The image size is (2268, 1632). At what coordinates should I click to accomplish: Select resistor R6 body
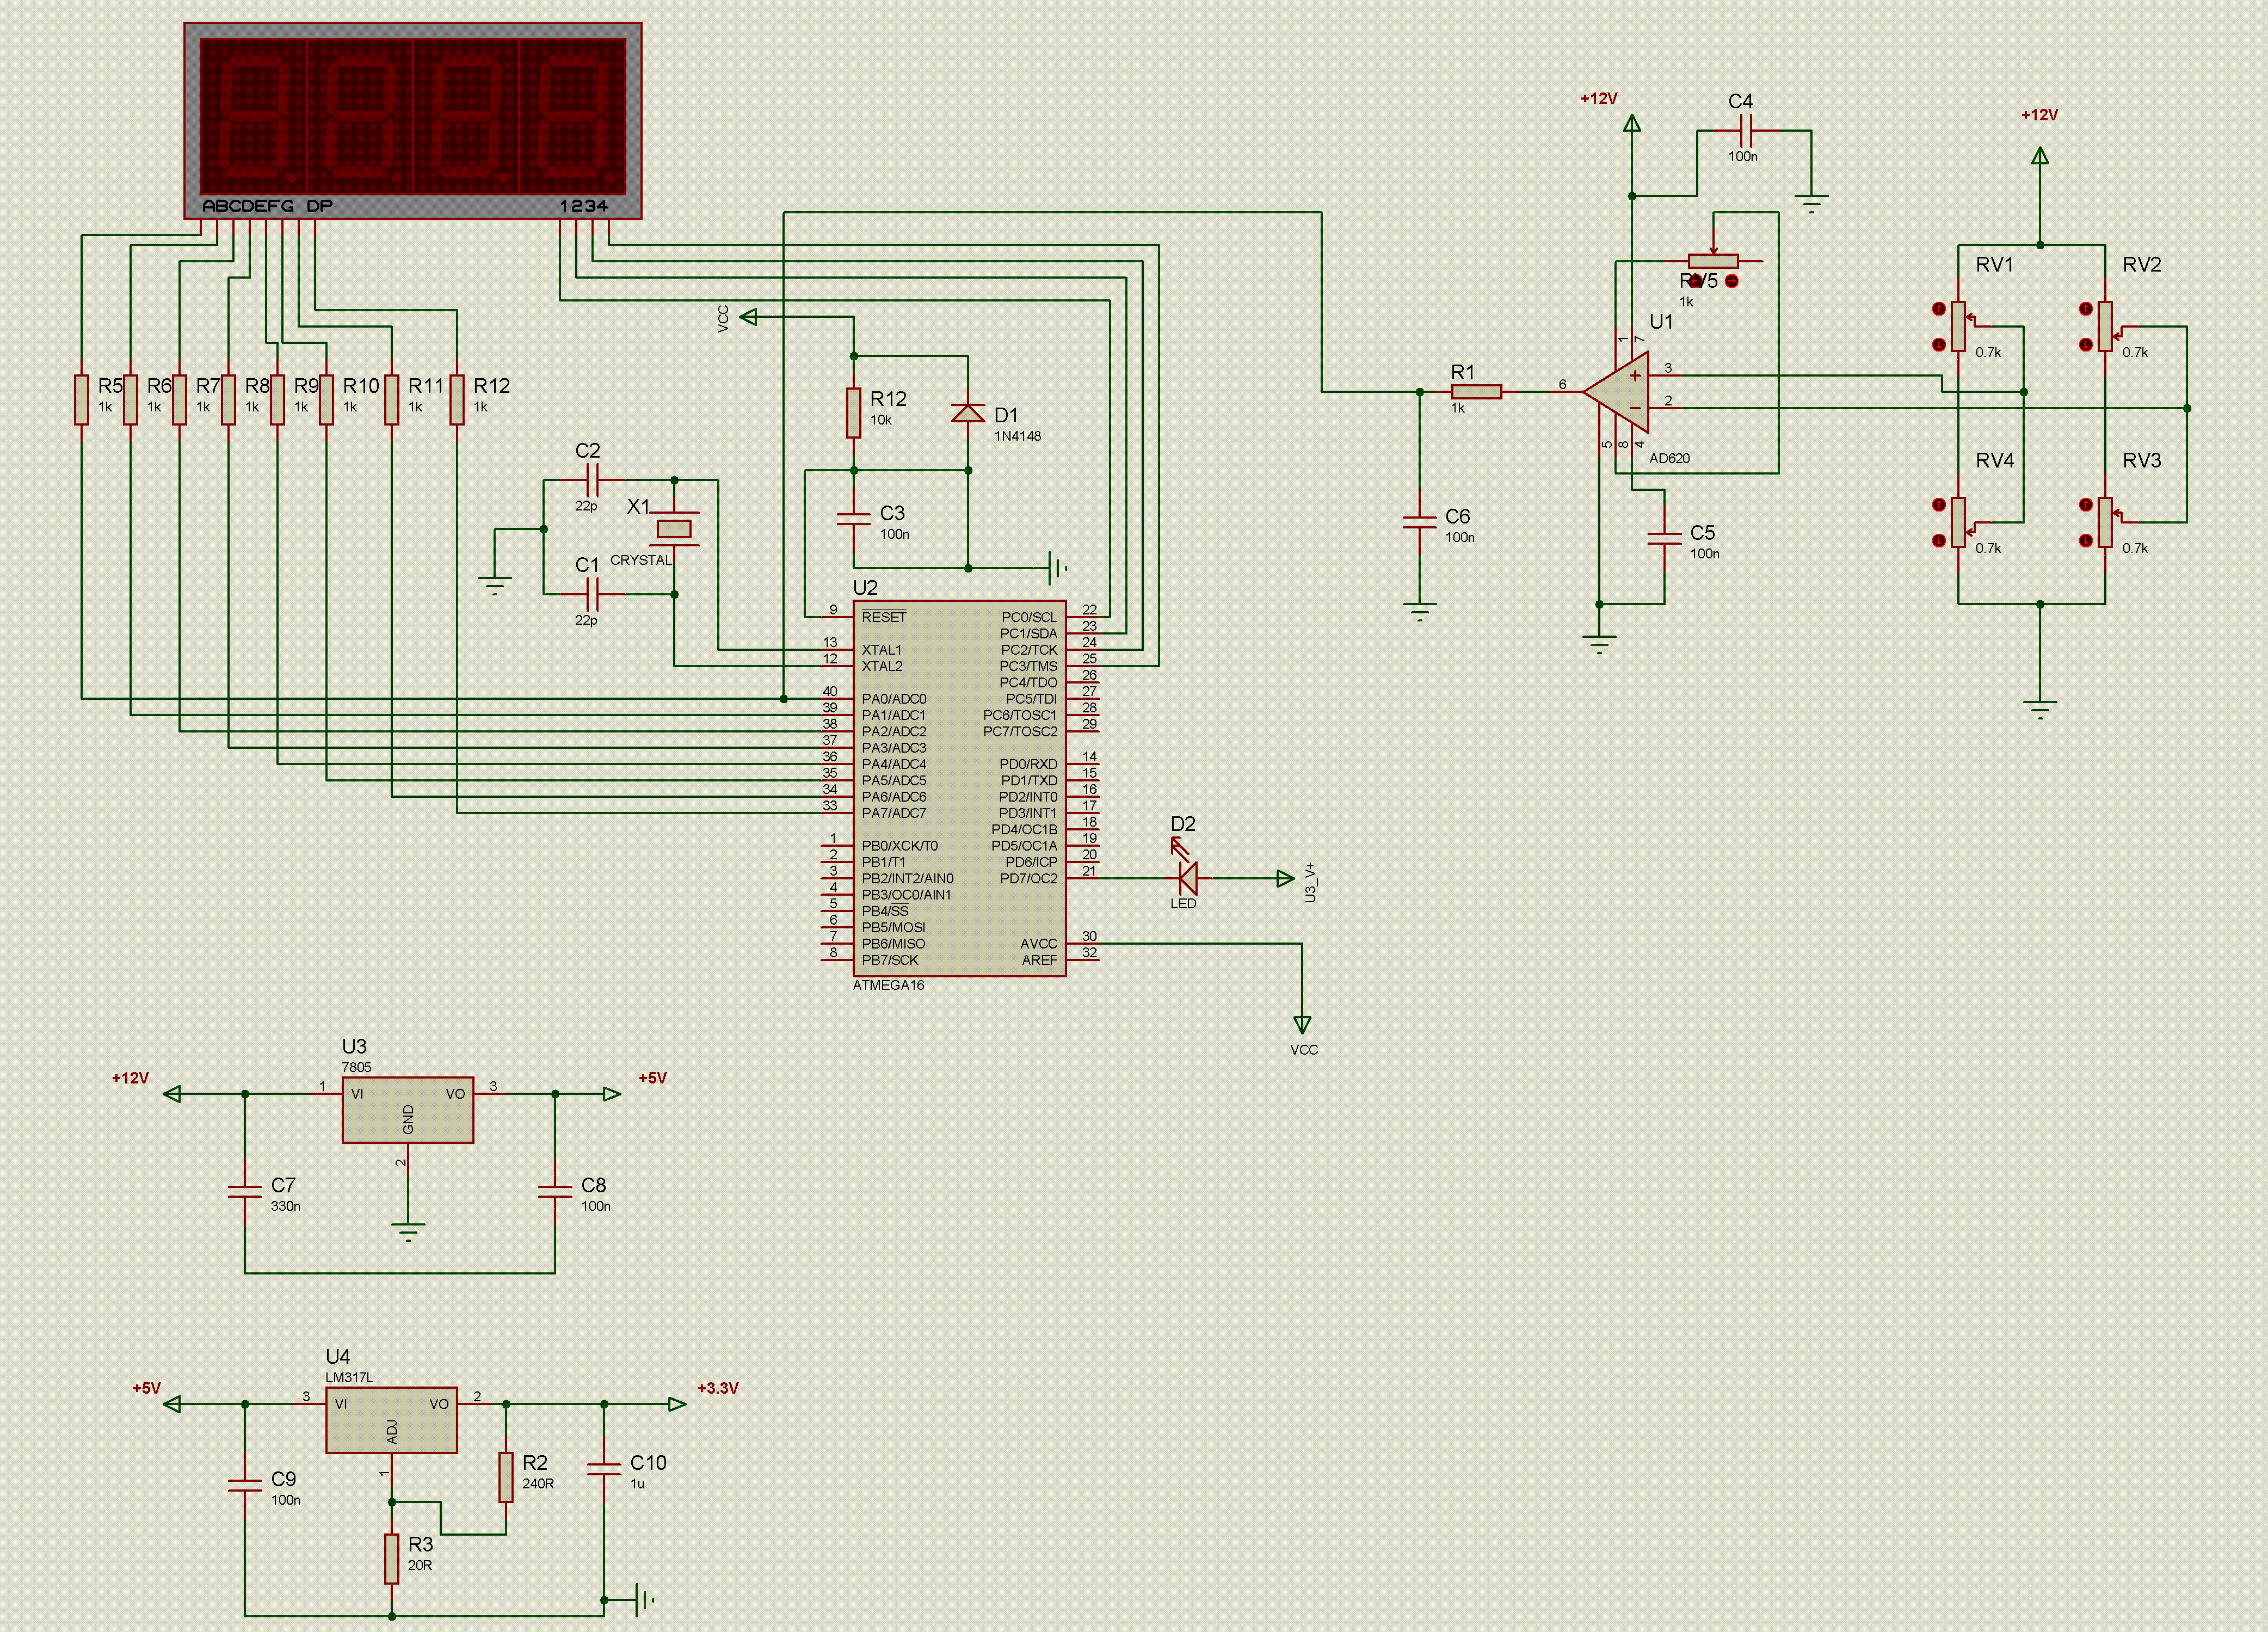(x=130, y=399)
